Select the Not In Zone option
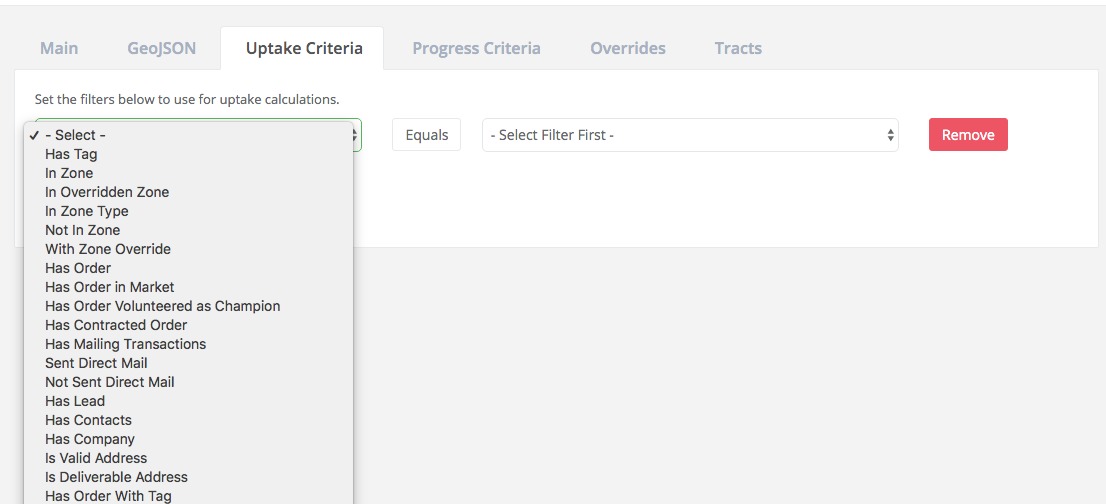The image size is (1106, 504). pos(82,230)
